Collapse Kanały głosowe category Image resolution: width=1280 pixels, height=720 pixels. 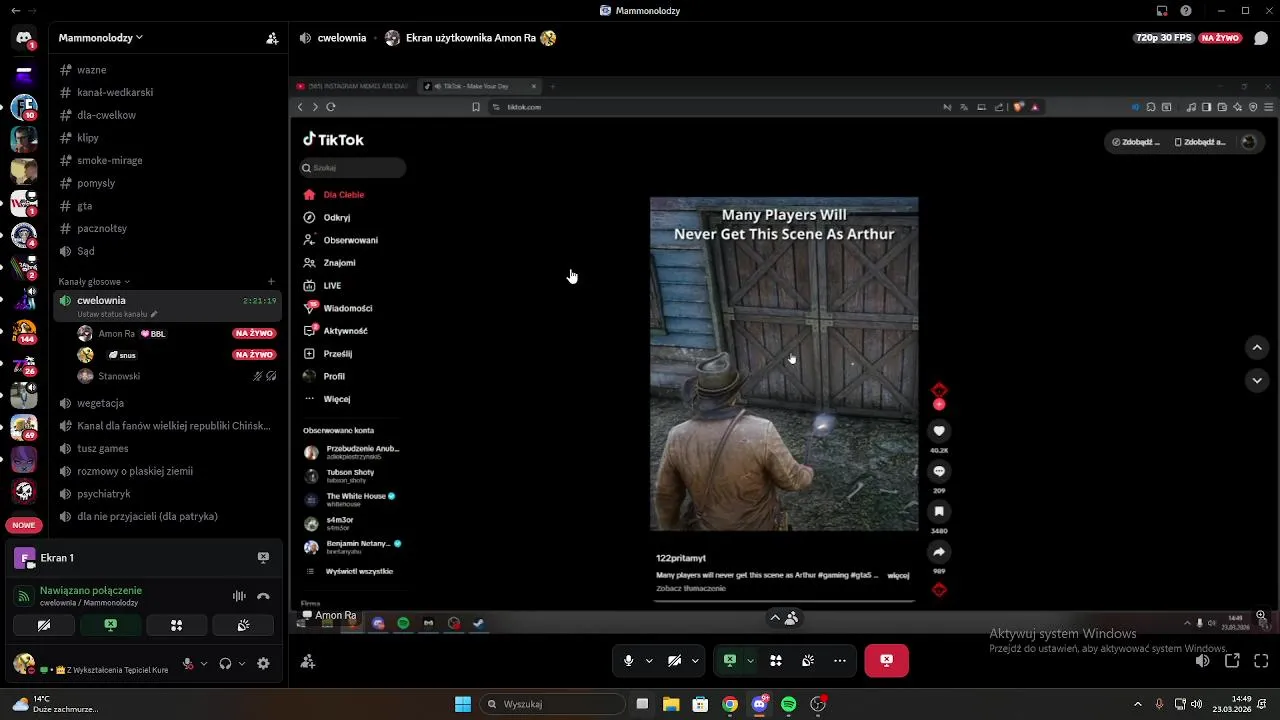(94, 282)
